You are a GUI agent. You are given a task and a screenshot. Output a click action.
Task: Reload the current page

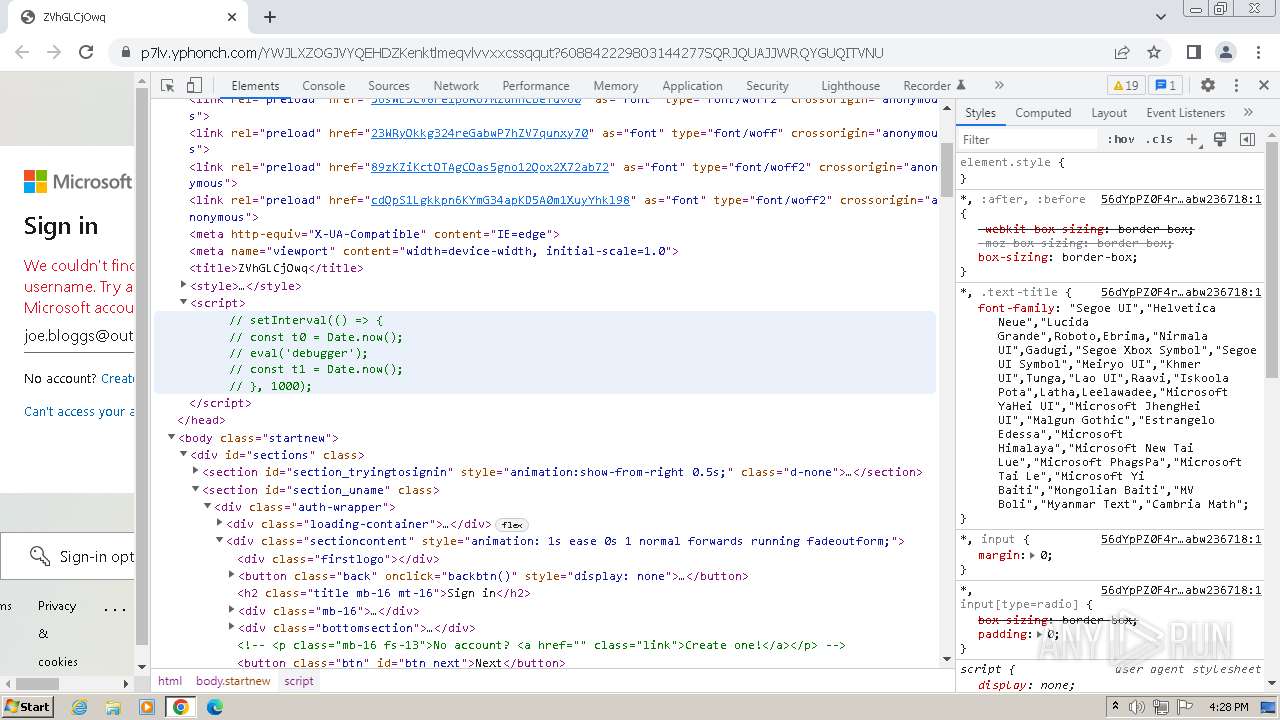point(86,53)
